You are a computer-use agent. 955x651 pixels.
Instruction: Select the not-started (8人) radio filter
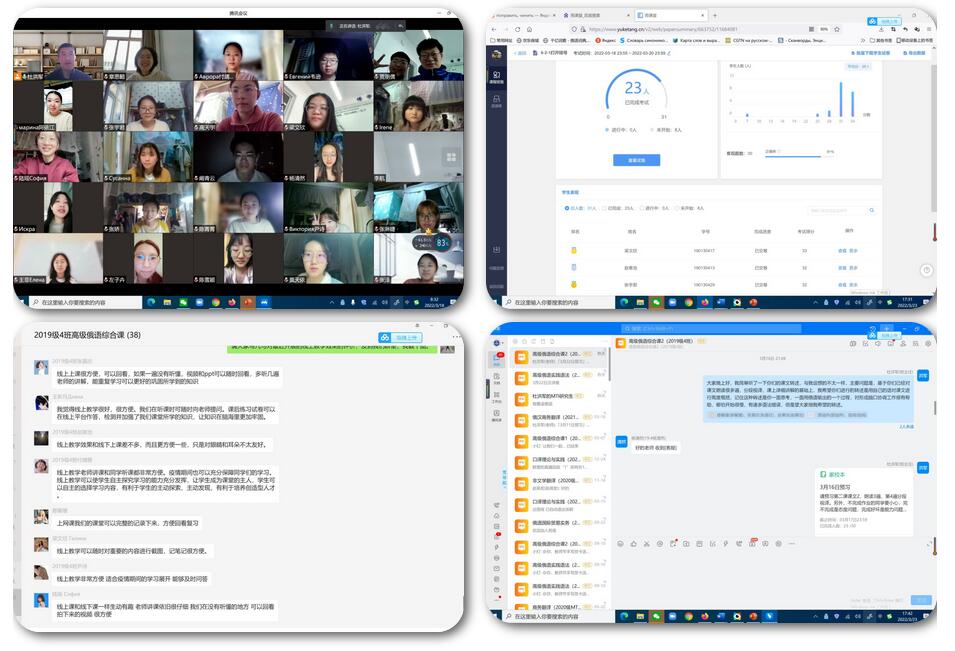click(677, 208)
